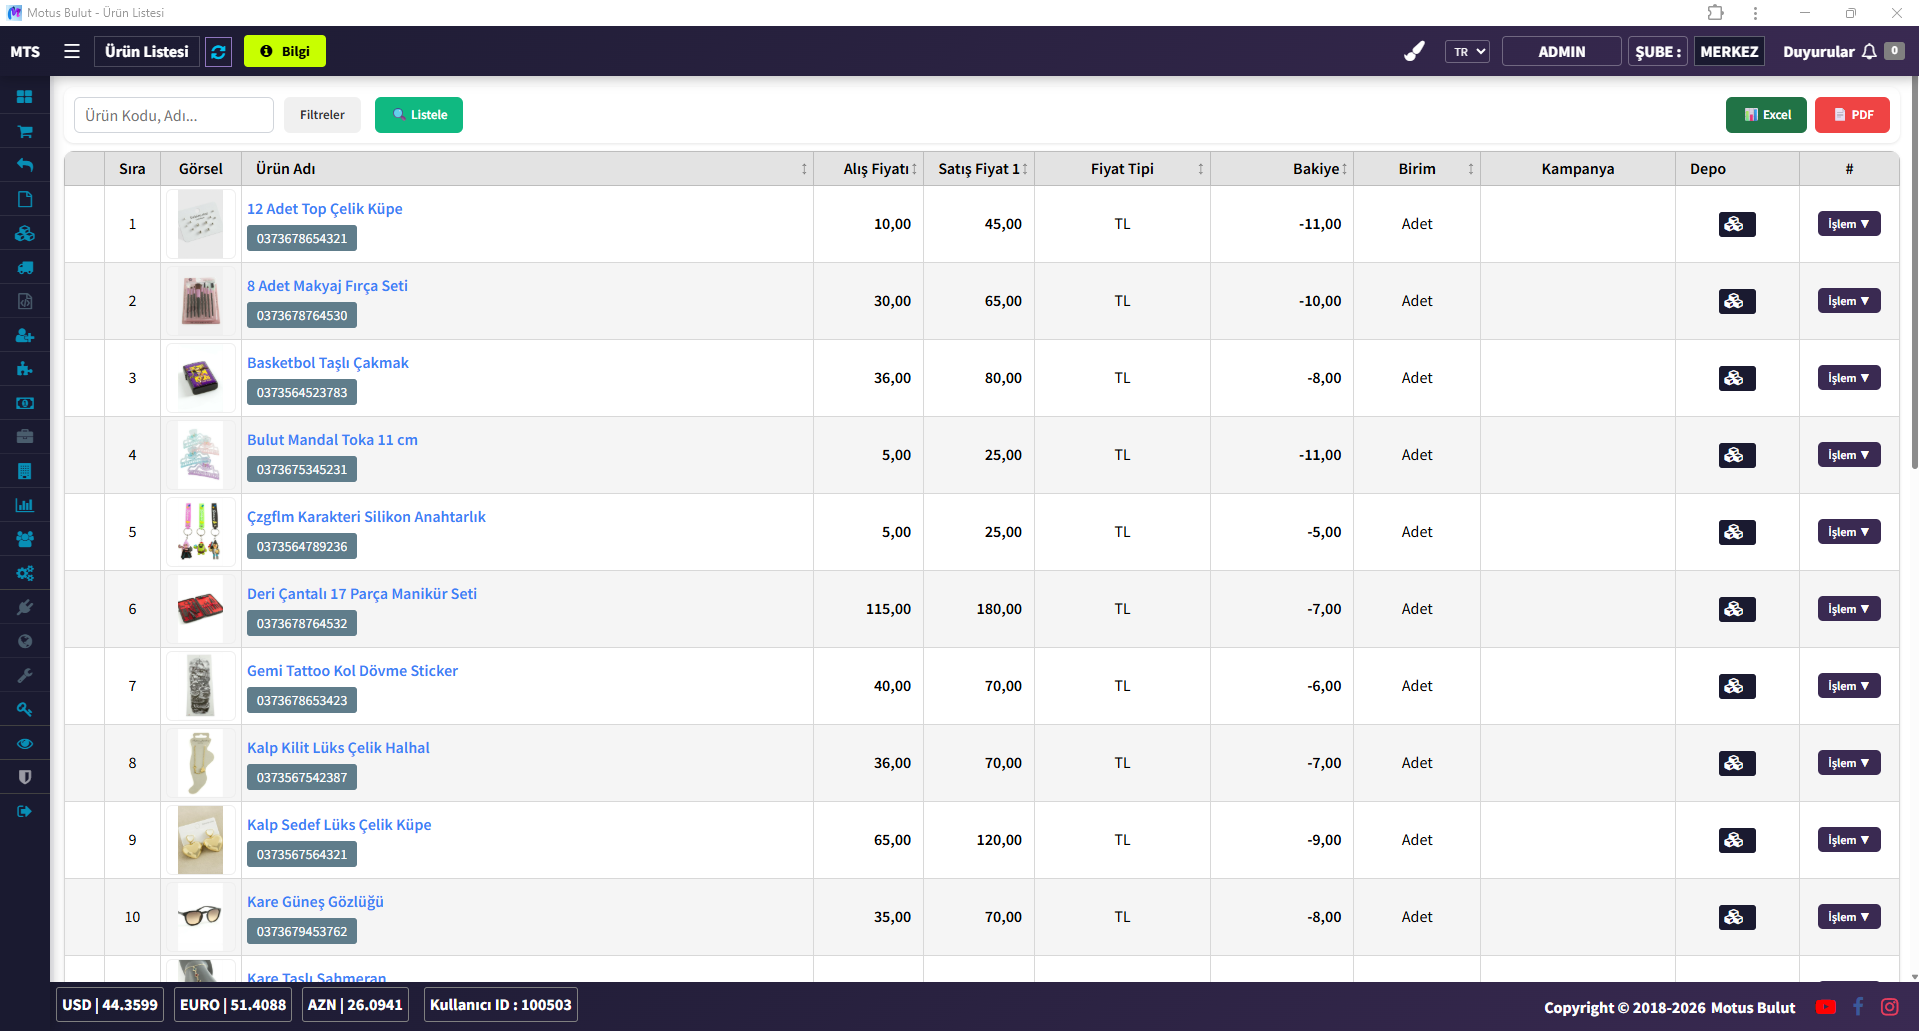Click the Duyurular notification bell
Image resolution: width=1919 pixels, height=1031 pixels.
[x=1868, y=52]
